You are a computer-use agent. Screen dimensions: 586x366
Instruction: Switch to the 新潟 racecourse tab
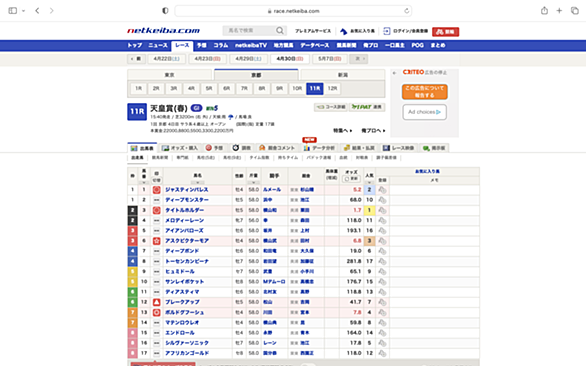point(343,75)
